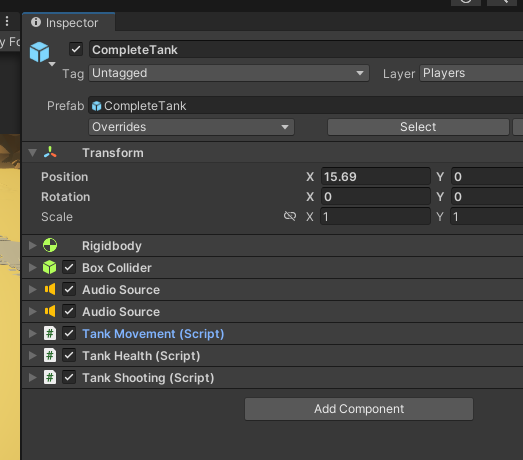Image resolution: width=523 pixels, height=460 pixels.
Task: Expand the Rigidbody component
Action: (32, 246)
